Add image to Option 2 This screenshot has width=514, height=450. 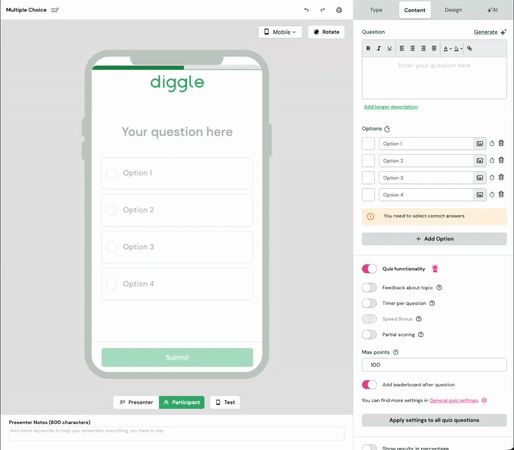point(479,161)
